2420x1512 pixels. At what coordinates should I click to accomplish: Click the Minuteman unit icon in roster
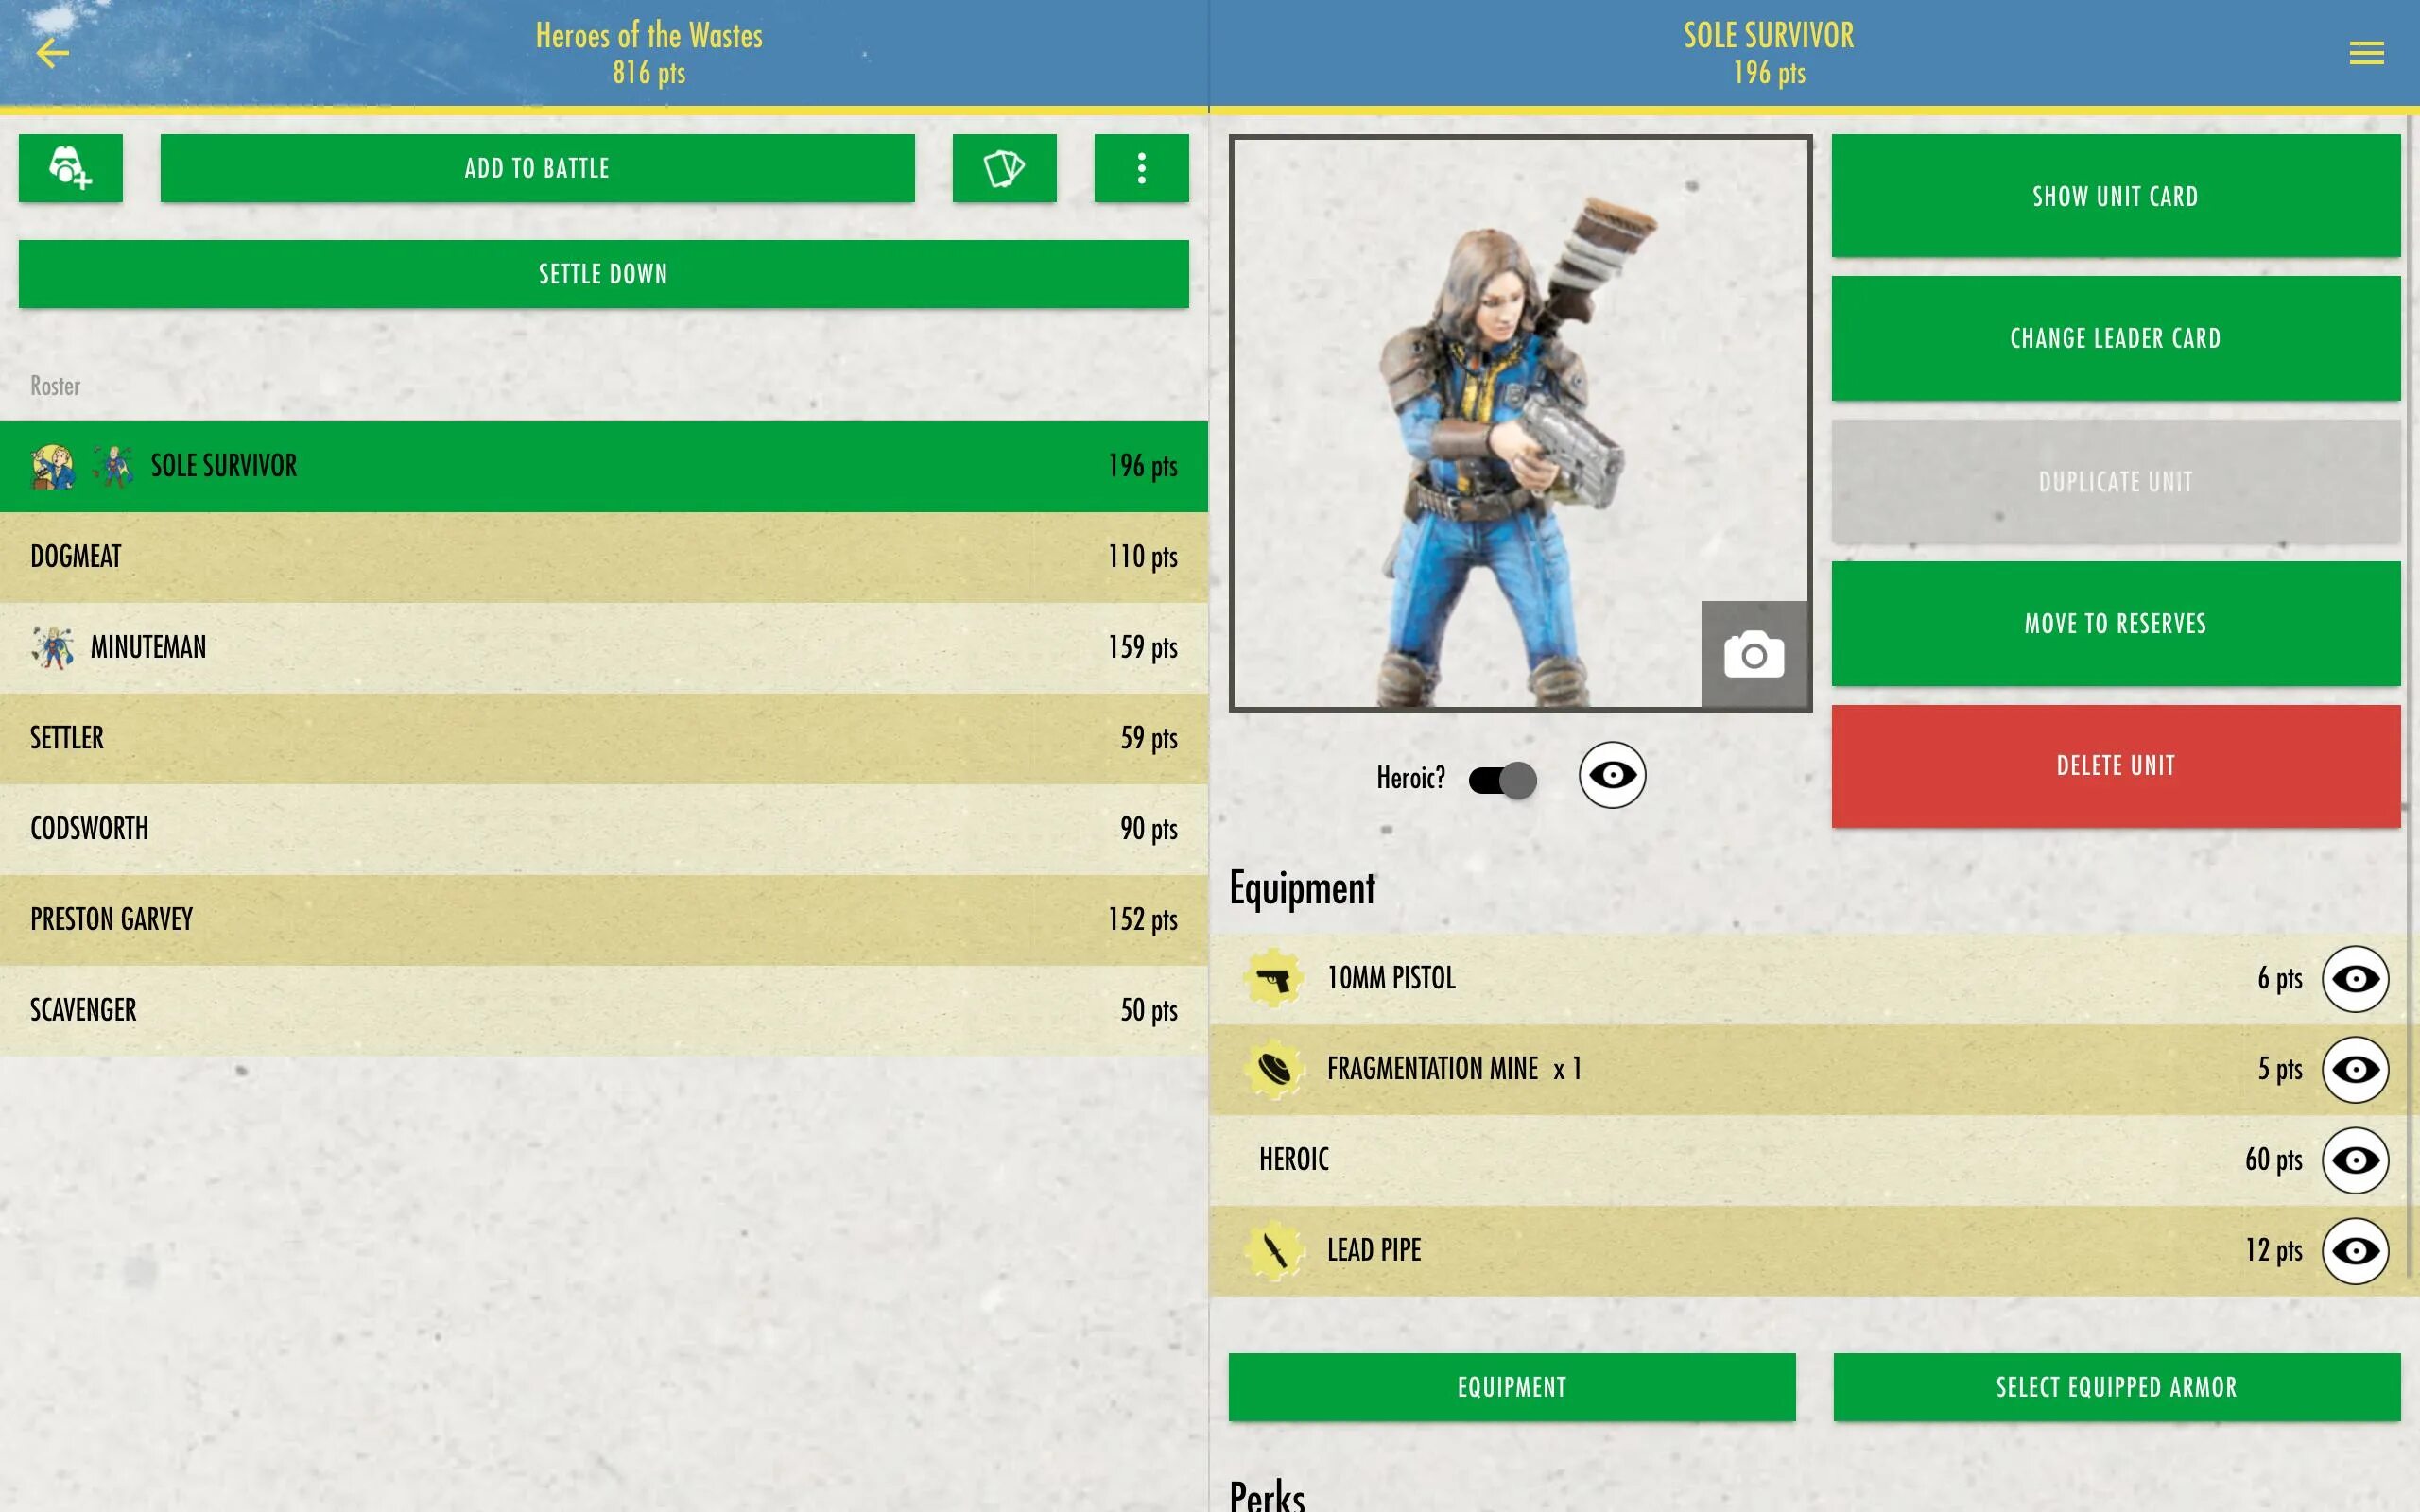[x=54, y=646]
